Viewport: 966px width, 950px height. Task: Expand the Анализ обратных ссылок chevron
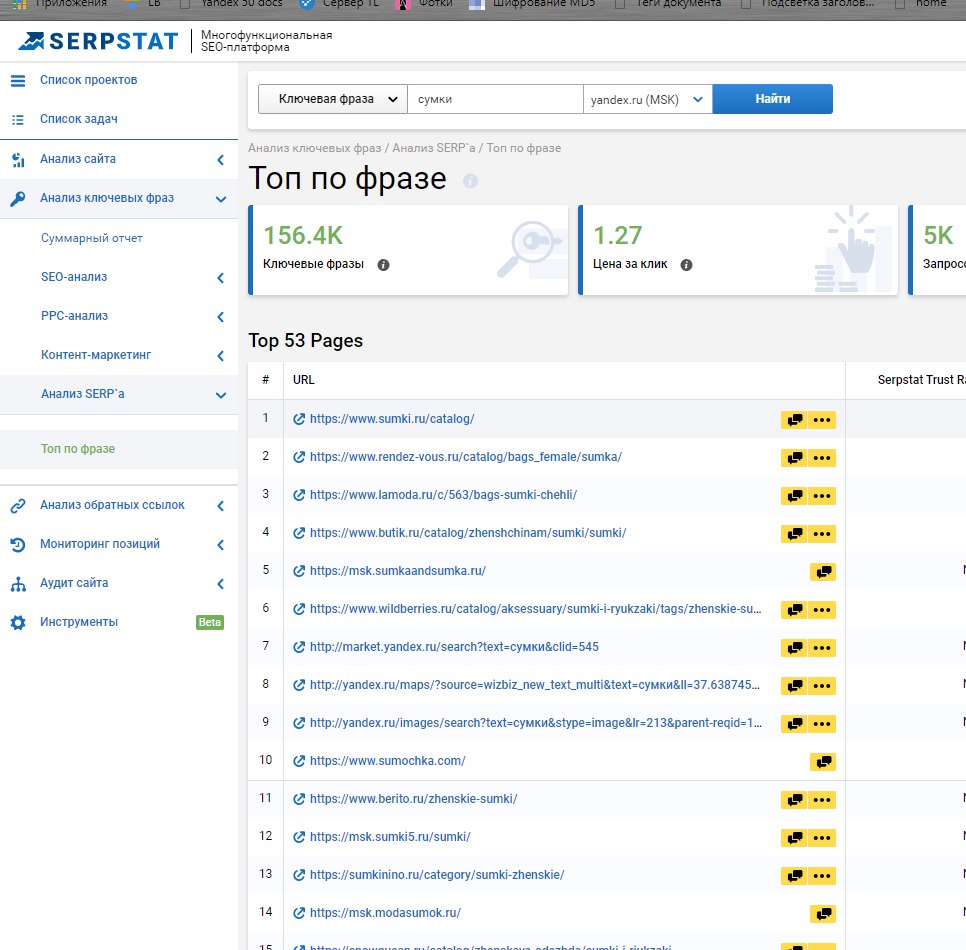221,506
